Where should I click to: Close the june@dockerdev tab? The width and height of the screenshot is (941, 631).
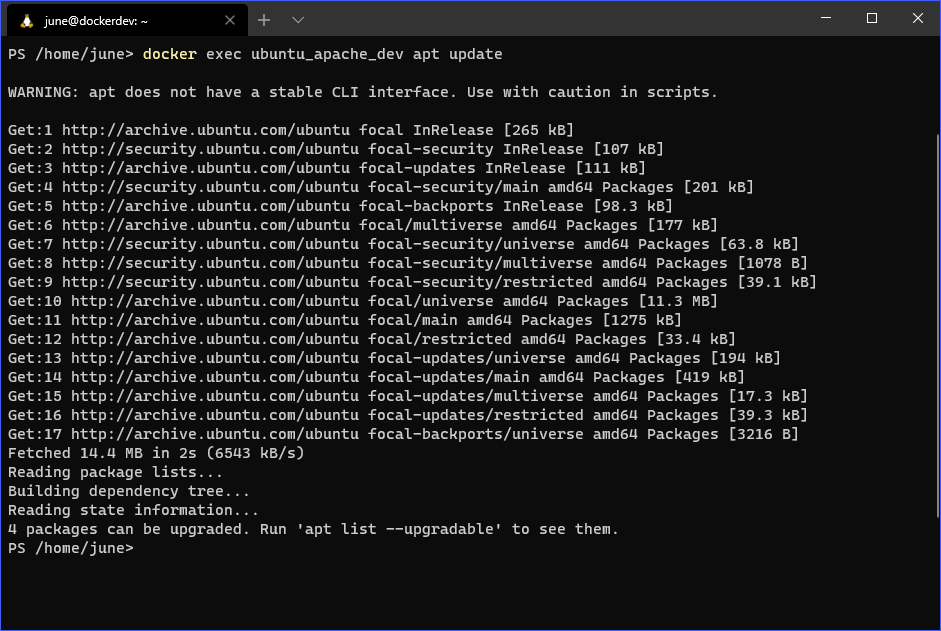pos(230,20)
